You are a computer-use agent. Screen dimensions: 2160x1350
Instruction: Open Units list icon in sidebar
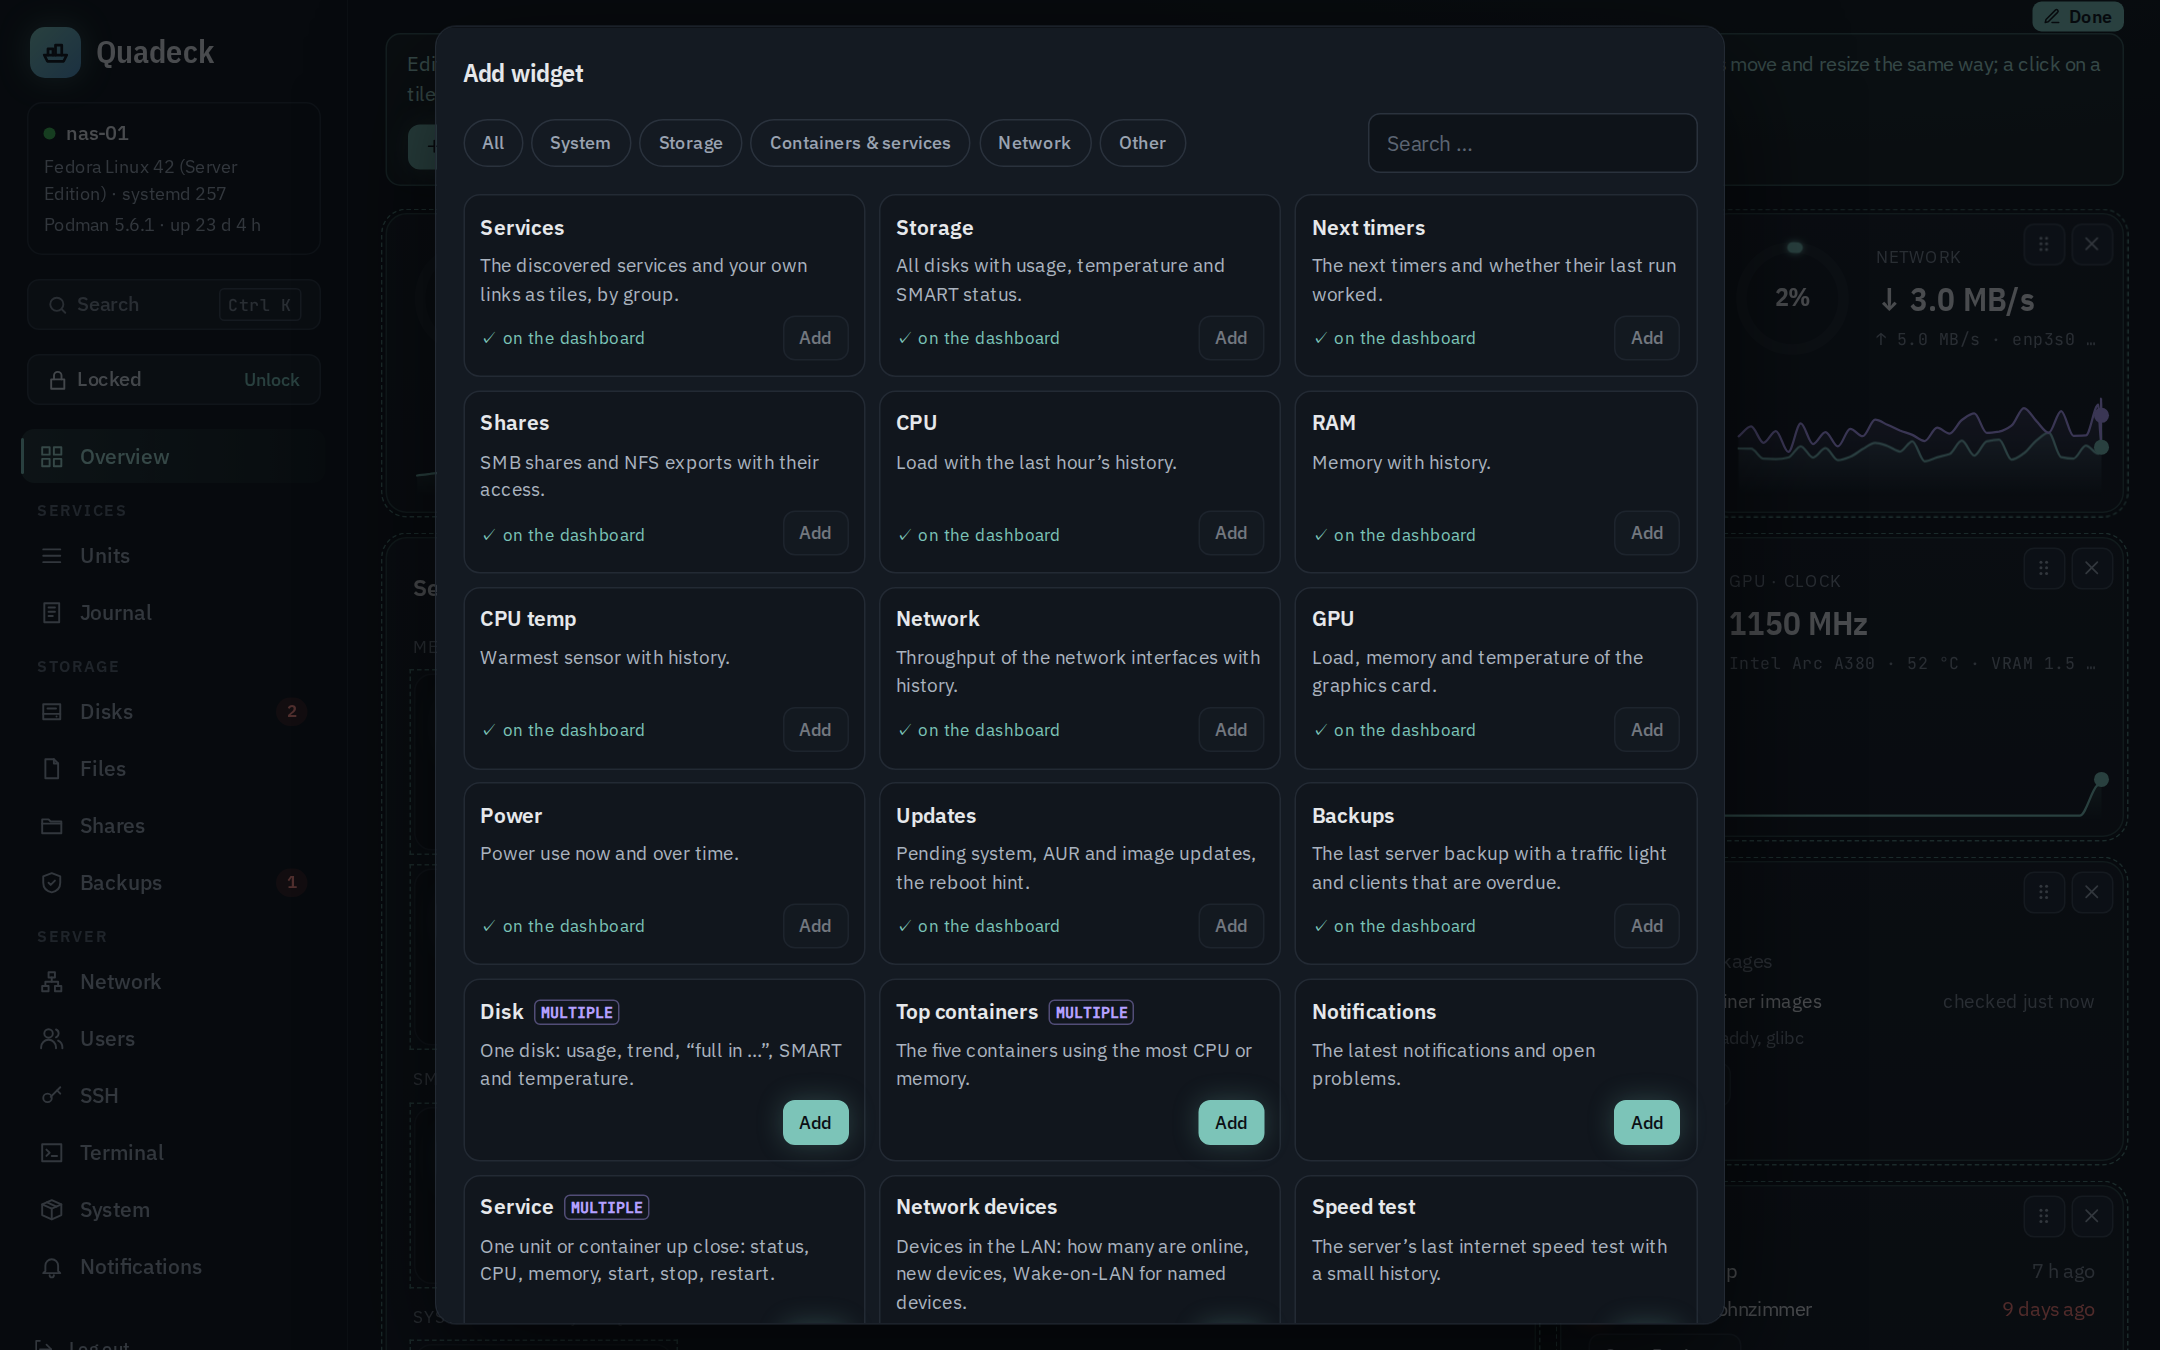click(x=52, y=556)
